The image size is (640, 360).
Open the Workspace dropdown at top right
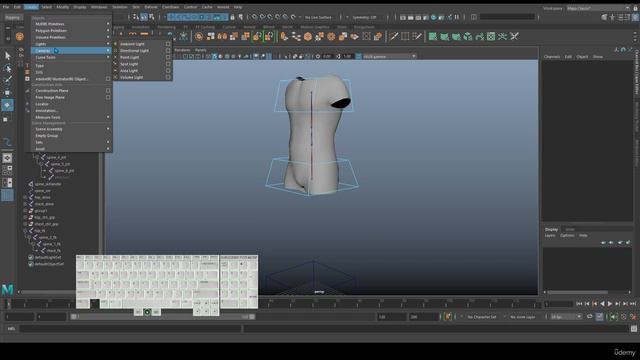click(598, 8)
